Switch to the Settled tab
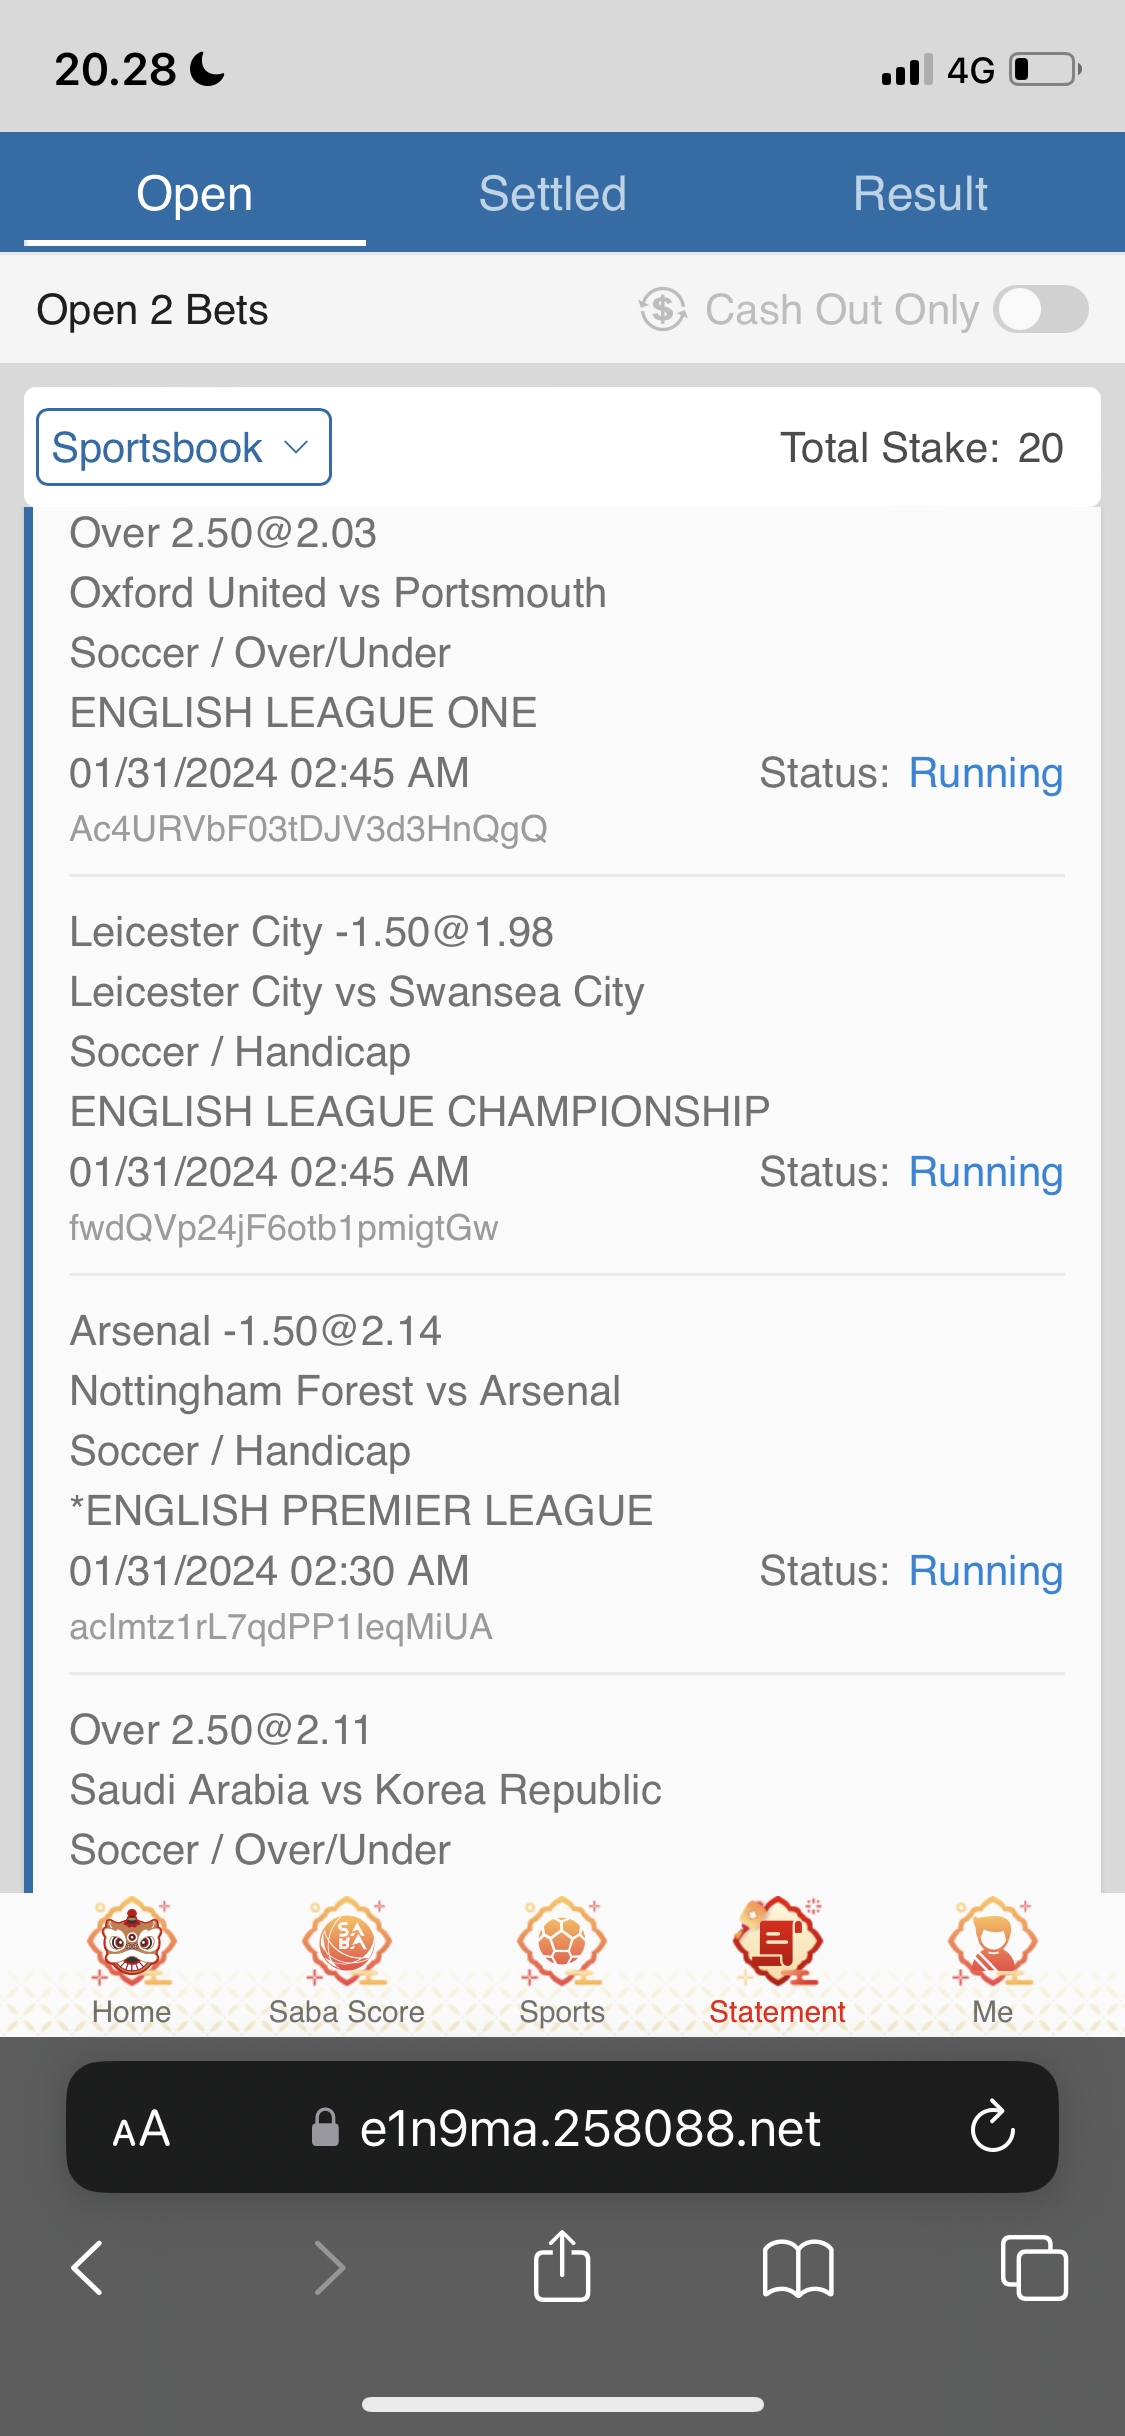The image size is (1125, 2436). 552,193
